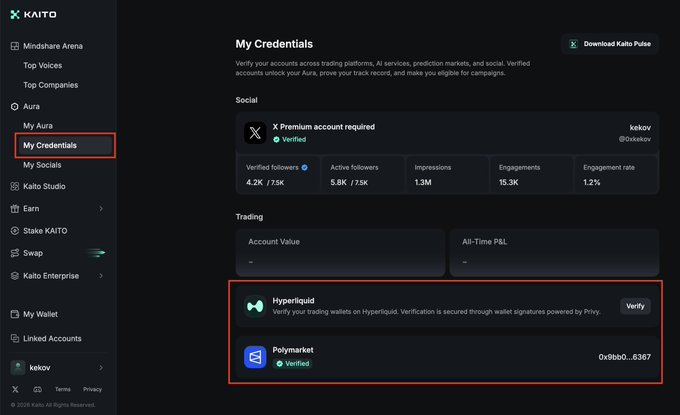Image resolution: width=680 pixels, height=415 pixels.
Task: Open Stake KAITO page
Action: point(45,231)
